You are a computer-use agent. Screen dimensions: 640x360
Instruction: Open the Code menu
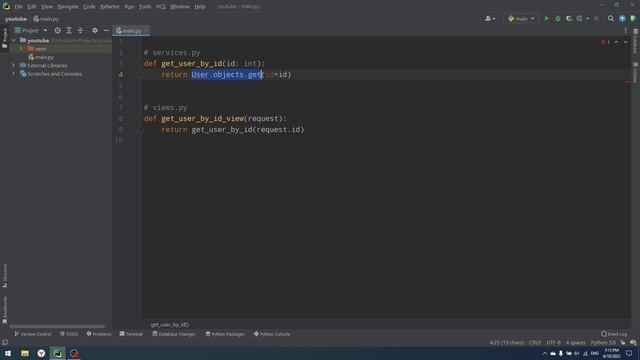coord(89,7)
